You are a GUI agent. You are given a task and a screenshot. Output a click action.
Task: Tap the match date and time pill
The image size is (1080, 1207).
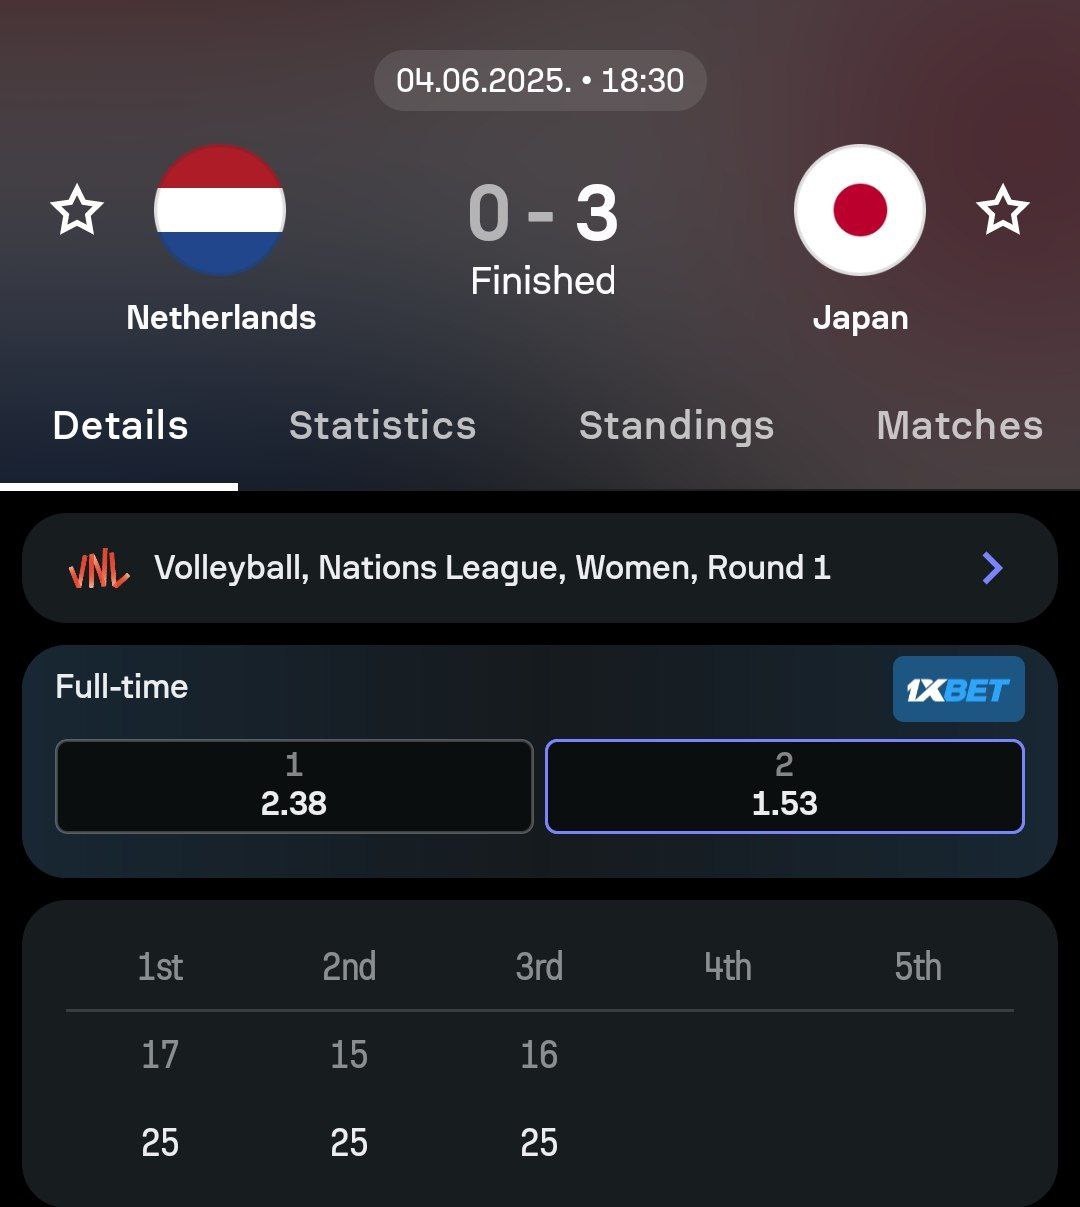[540, 80]
